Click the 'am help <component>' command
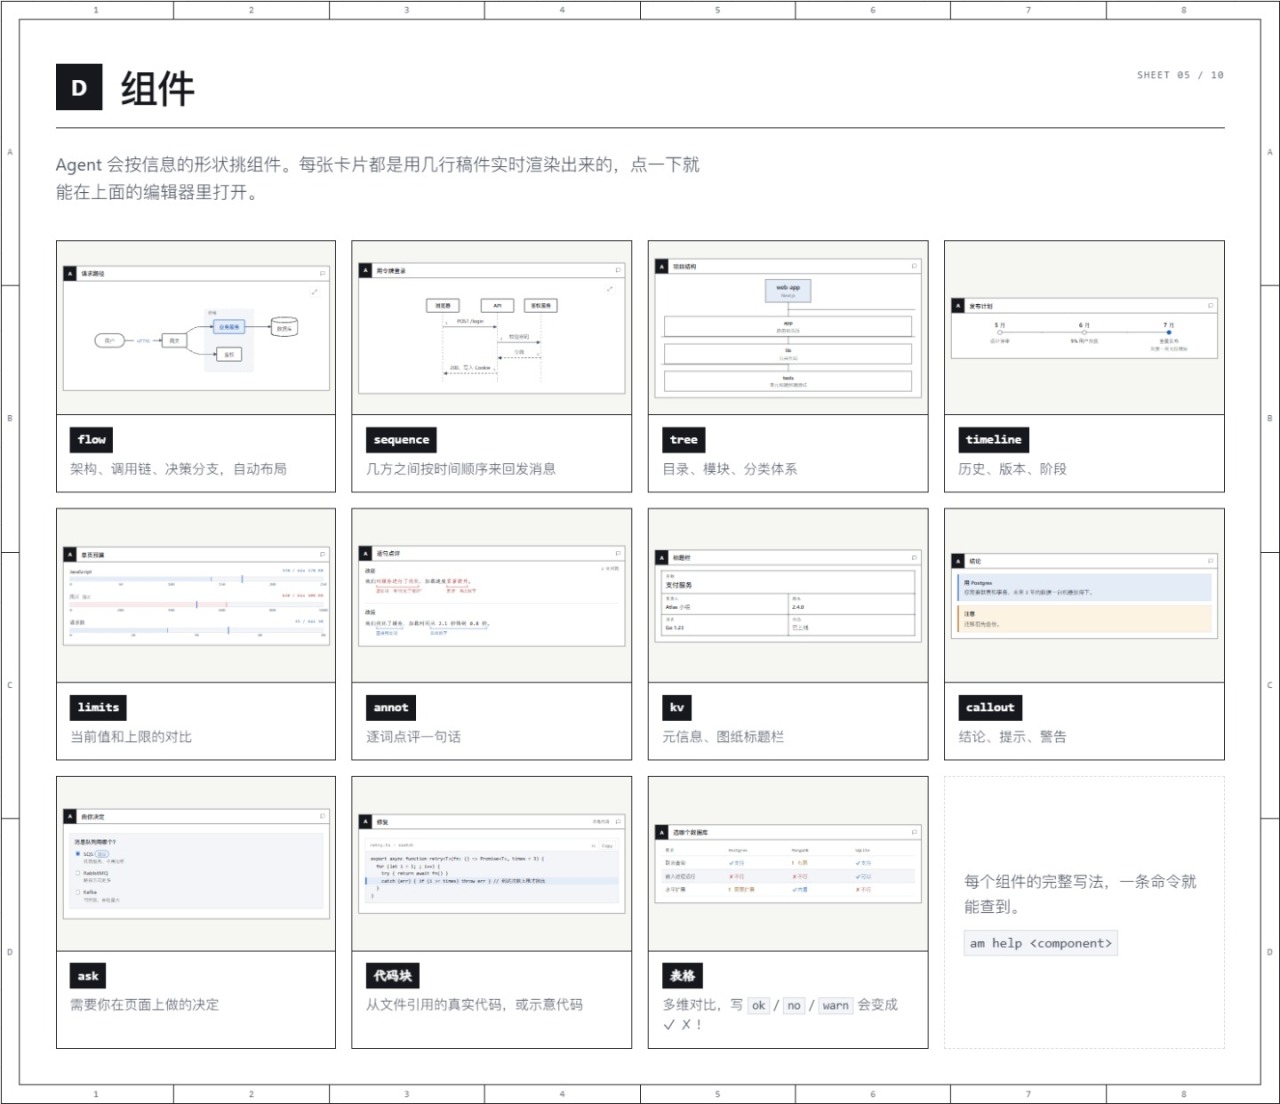Image resolution: width=1280 pixels, height=1104 pixels. [1041, 943]
